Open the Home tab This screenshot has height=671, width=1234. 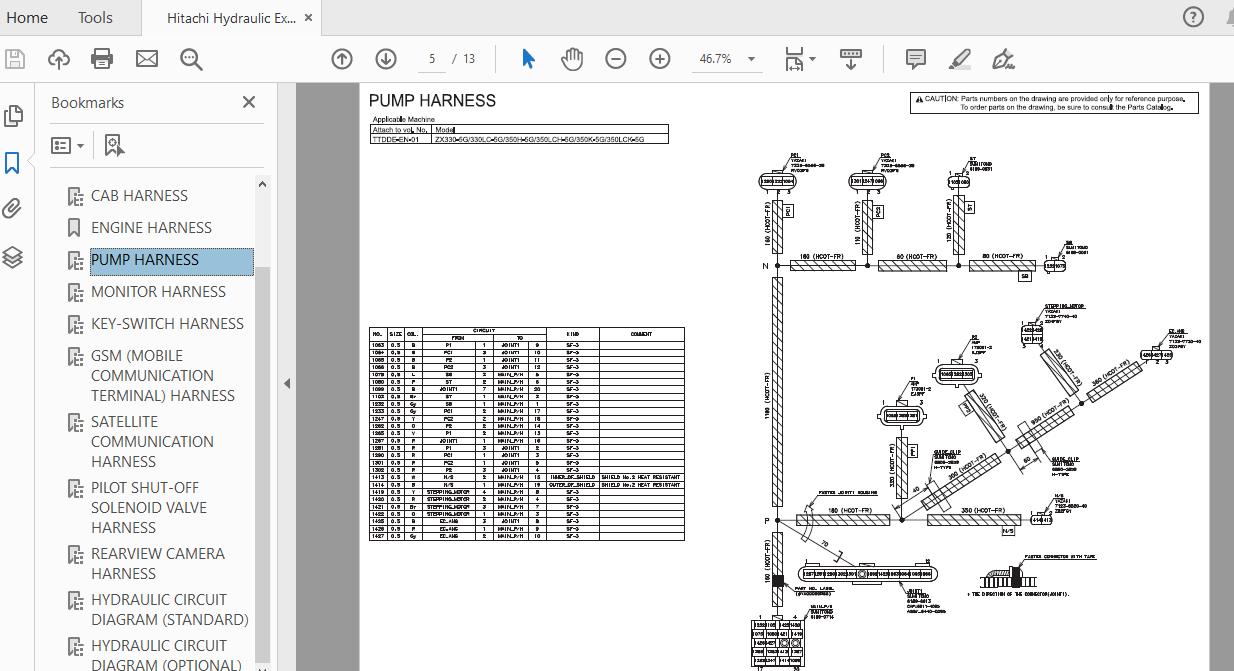click(27, 17)
